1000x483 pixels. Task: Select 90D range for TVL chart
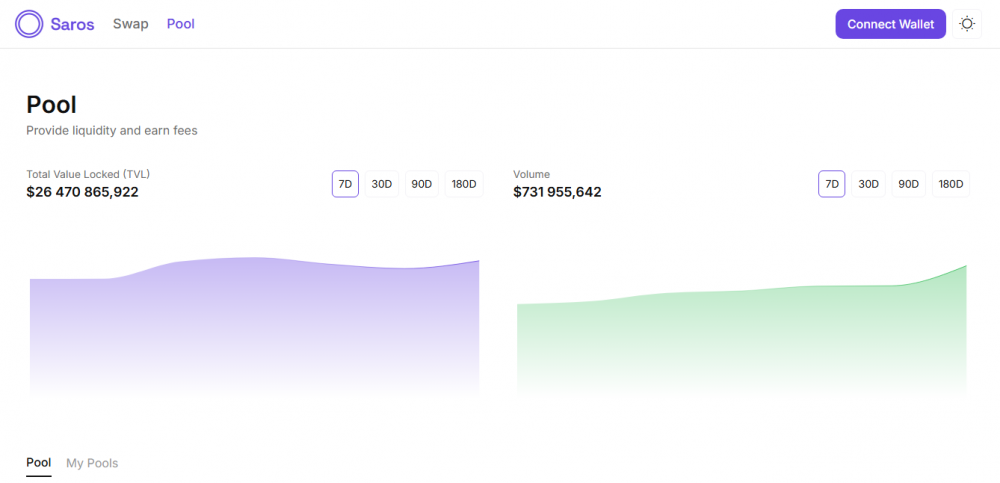click(422, 184)
